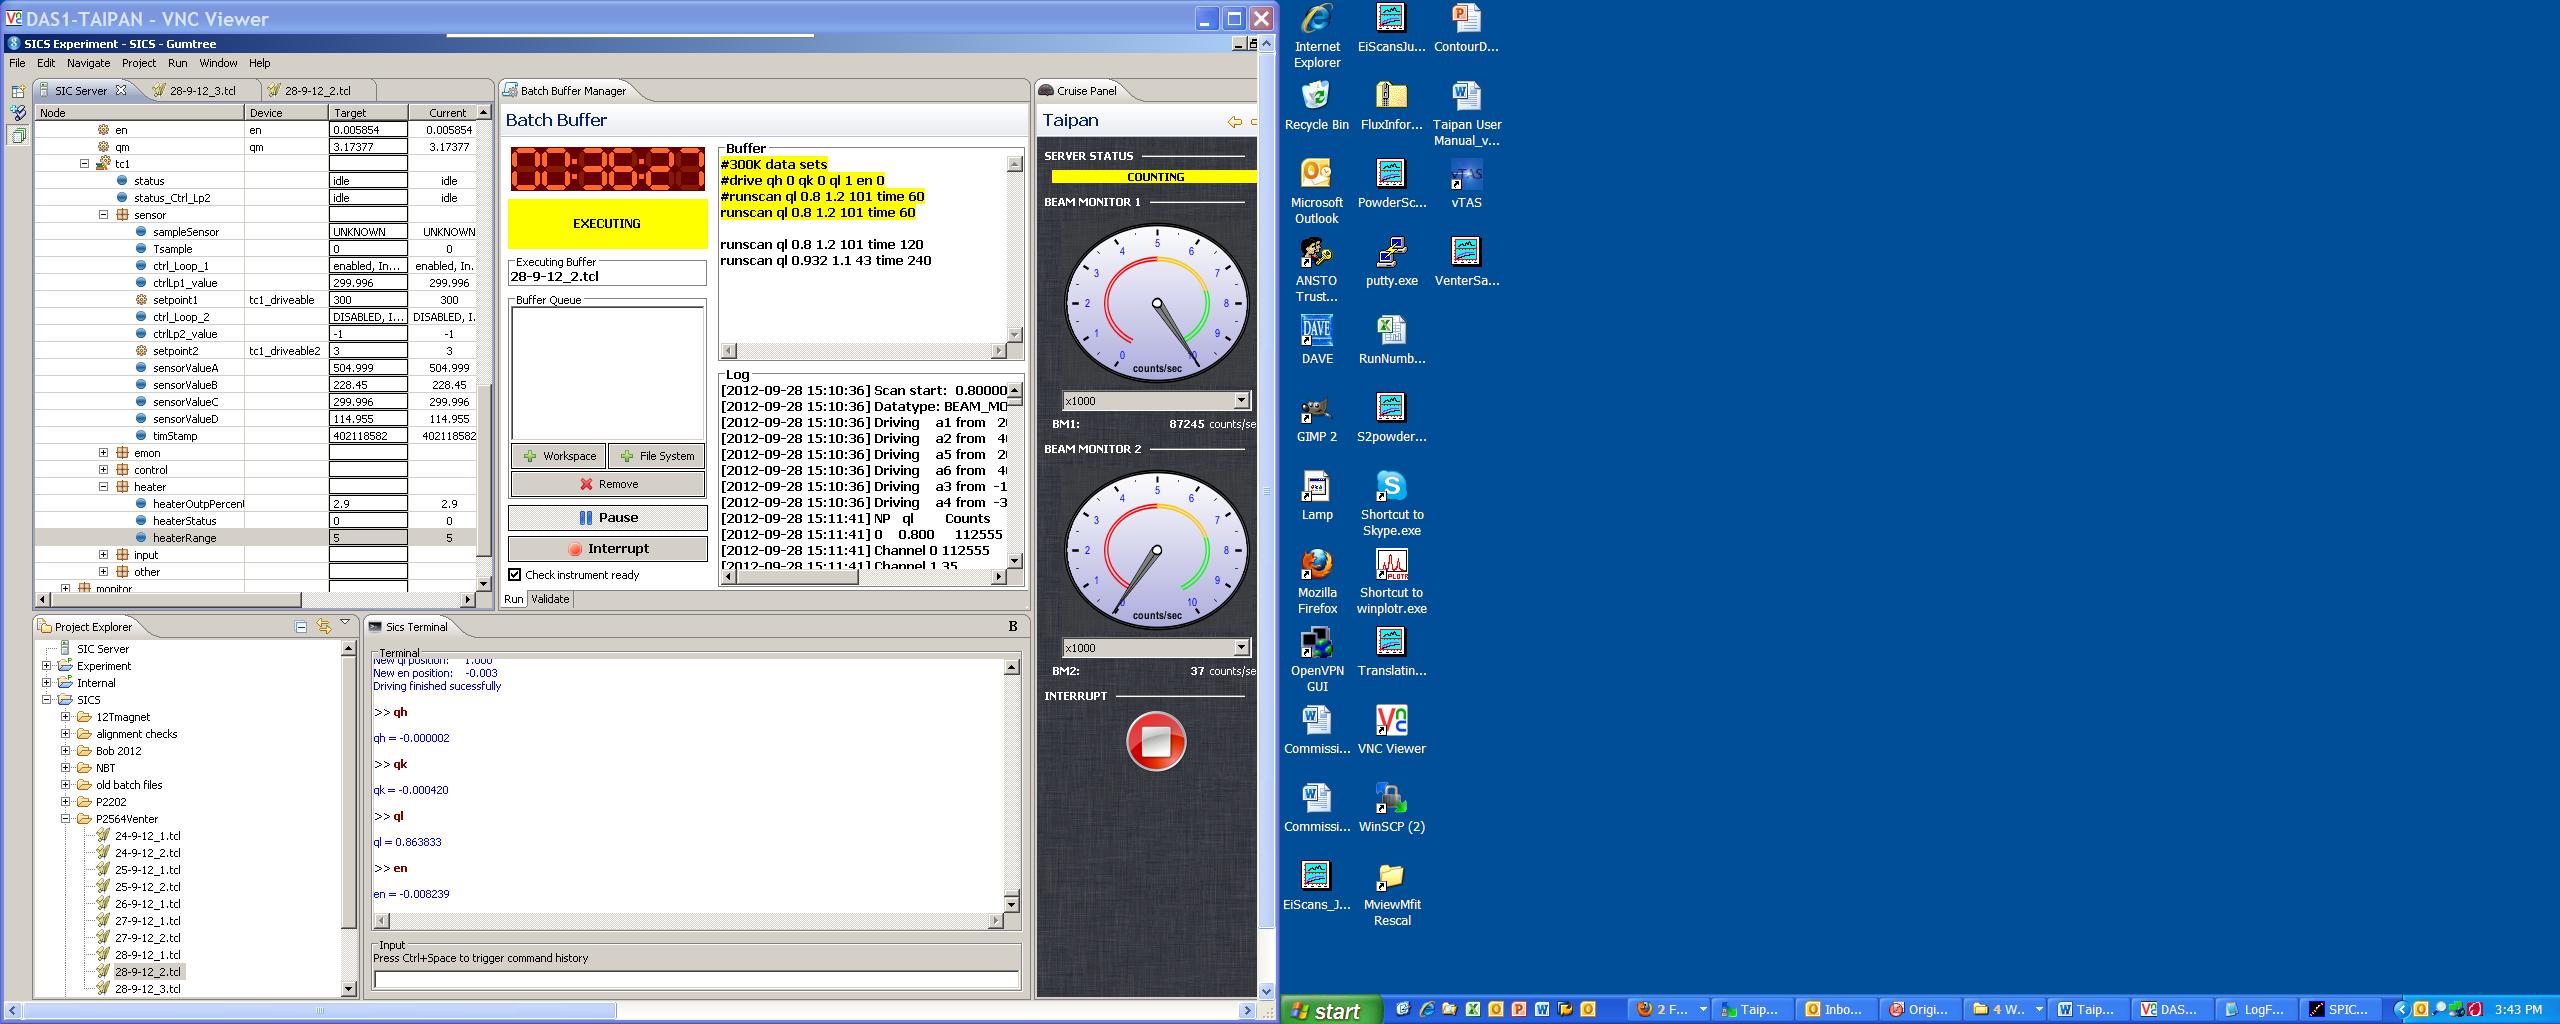Click the Sics Terminal command input field
Image resolution: width=2560 pixels, height=1024 pixels.
coord(696,980)
